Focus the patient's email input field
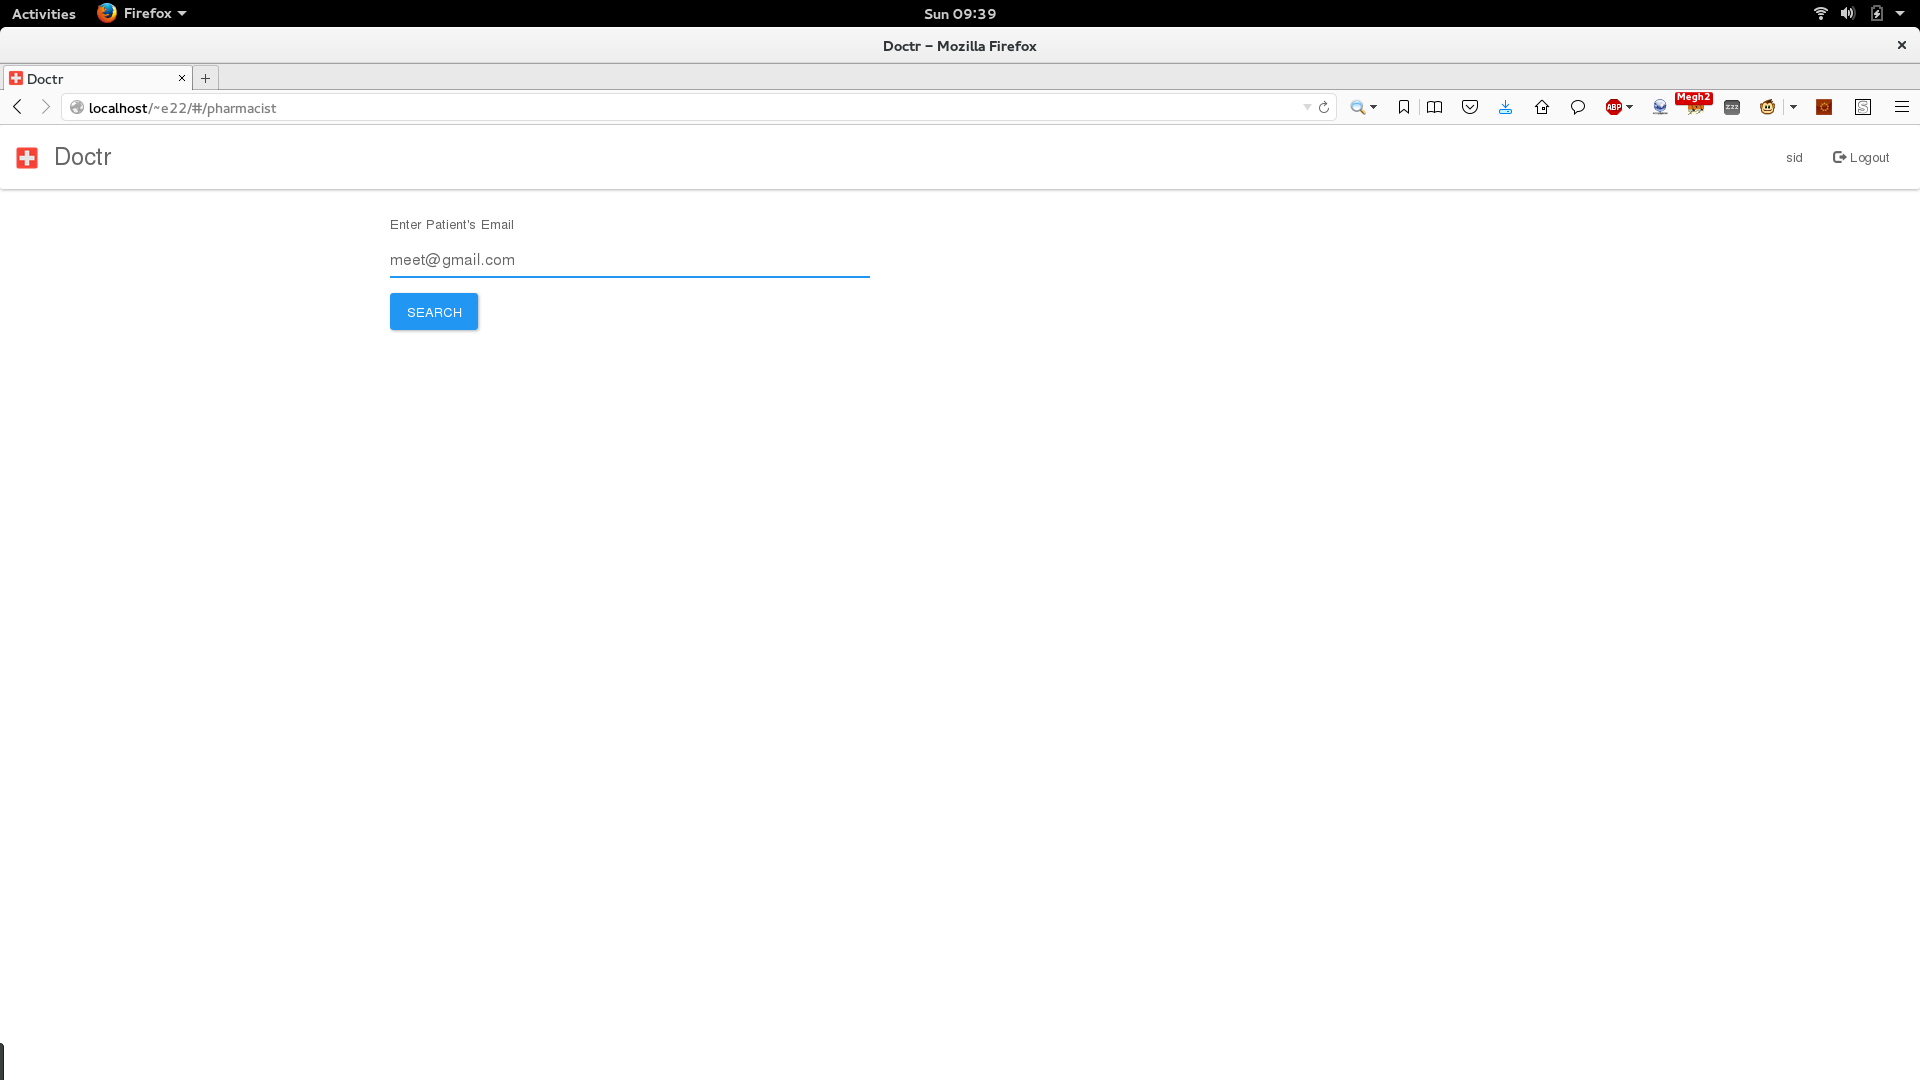This screenshot has height=1080, width=1920. [629, 260]
